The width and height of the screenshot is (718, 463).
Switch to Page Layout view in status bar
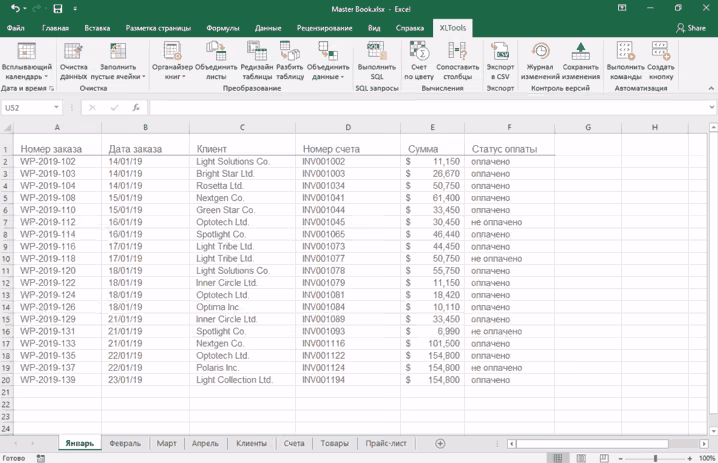(x=581, y=458)
